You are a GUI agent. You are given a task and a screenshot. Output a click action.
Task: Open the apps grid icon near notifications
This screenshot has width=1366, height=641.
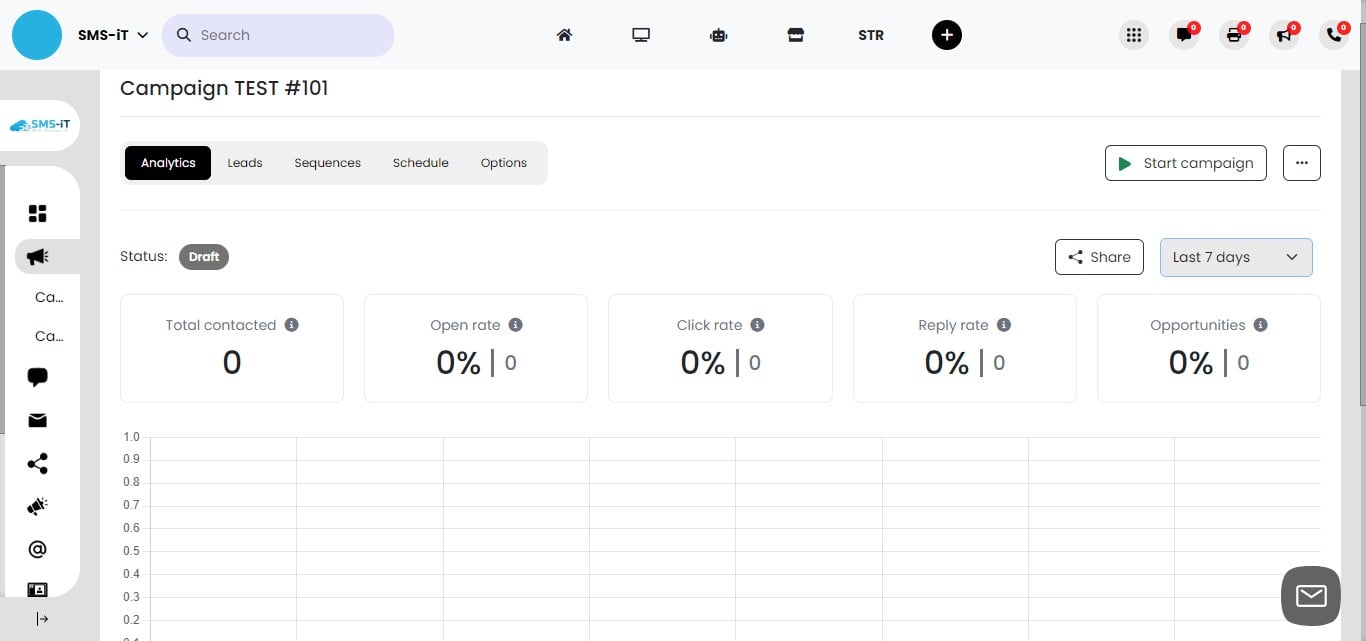click(1134, 34)
